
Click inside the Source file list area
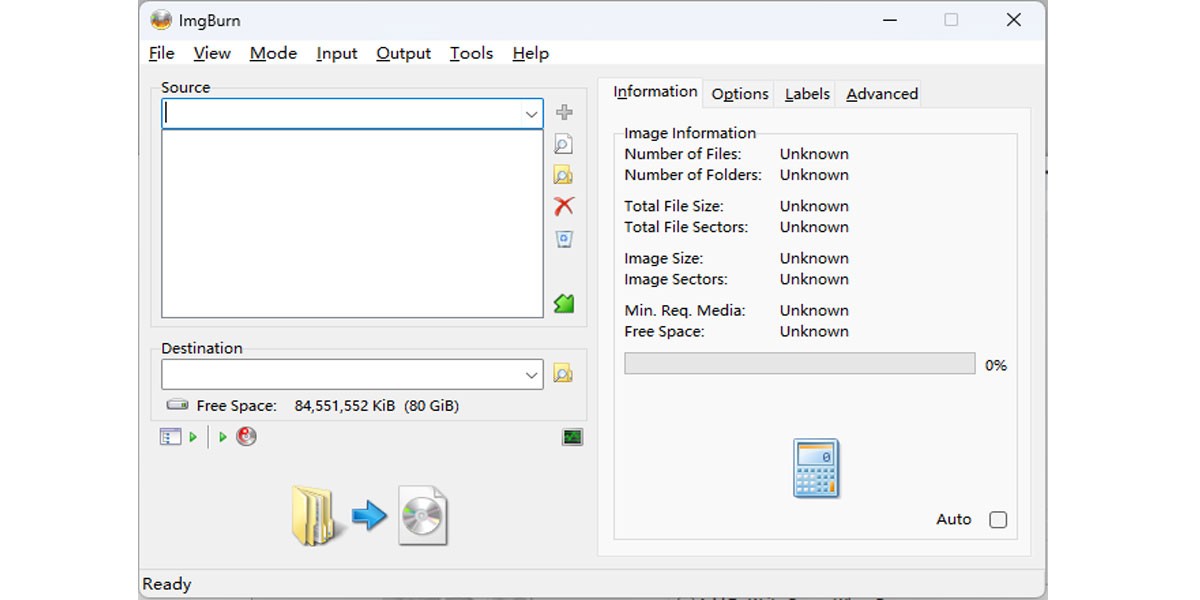point(352,223)
